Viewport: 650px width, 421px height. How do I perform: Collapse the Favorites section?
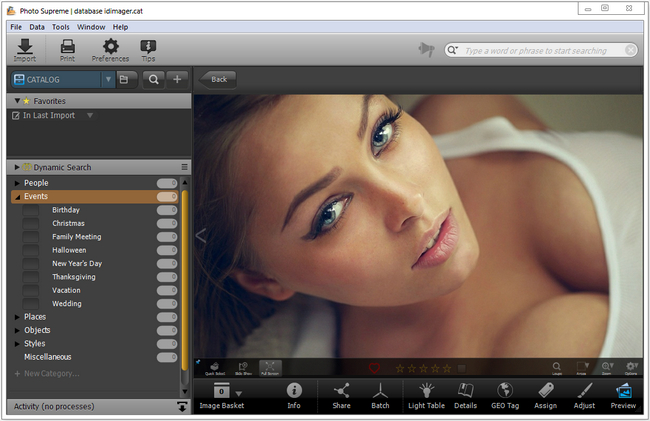[17, 101]
